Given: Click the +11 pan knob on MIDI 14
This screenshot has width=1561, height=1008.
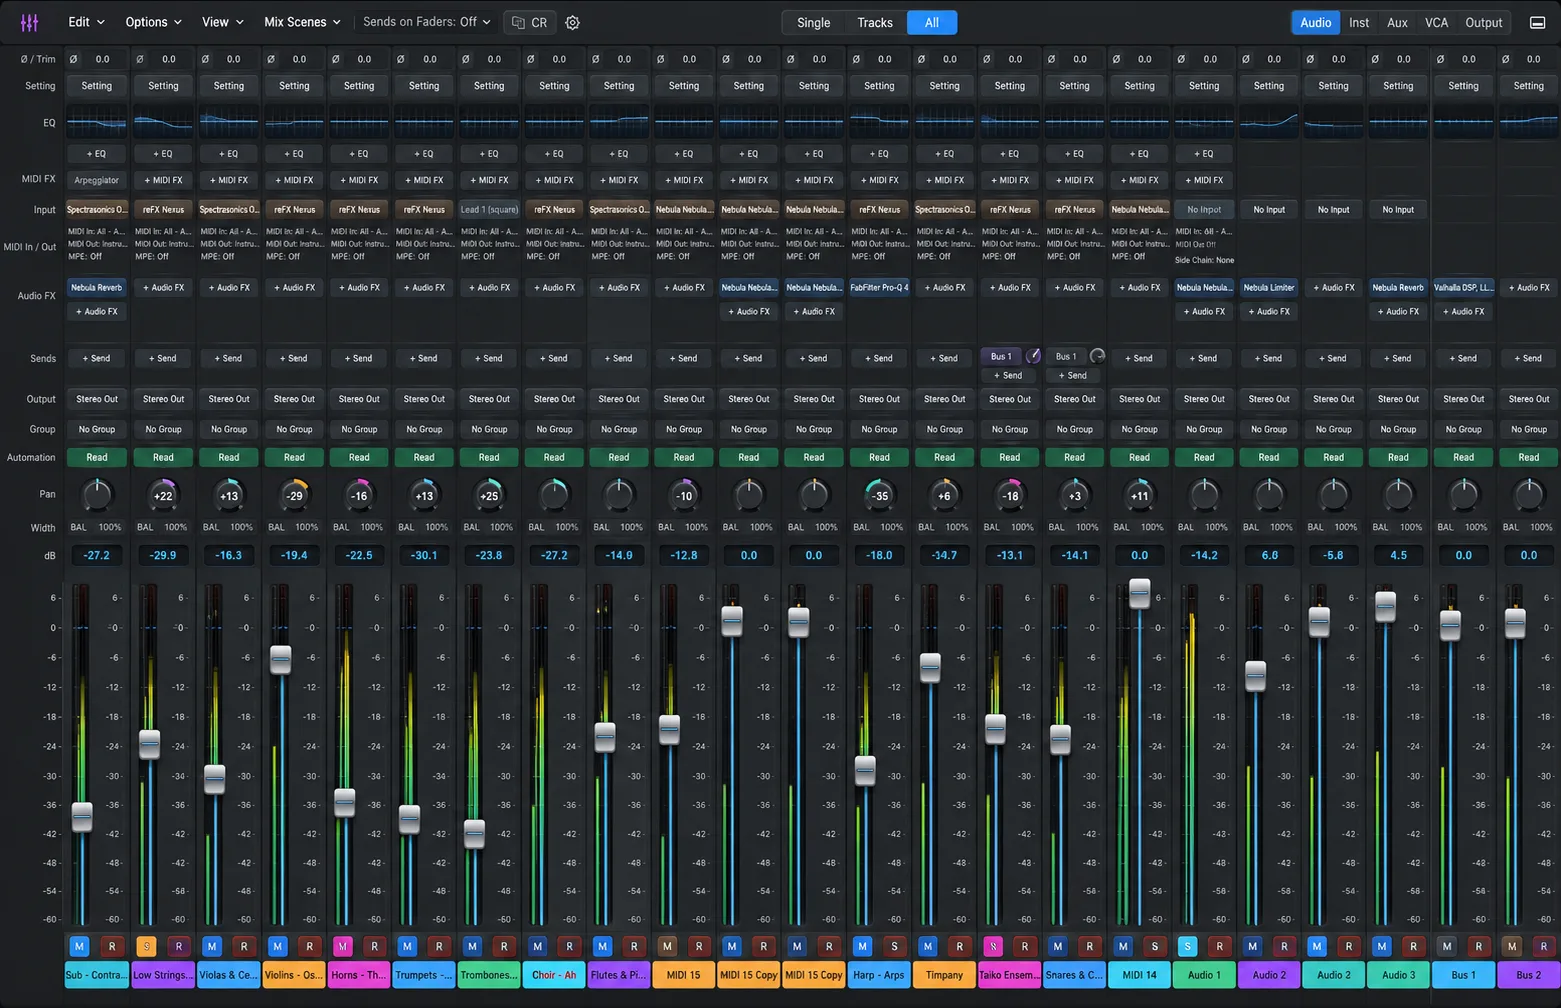Looking at the screenshot, I should click(x=1139, y=495).
